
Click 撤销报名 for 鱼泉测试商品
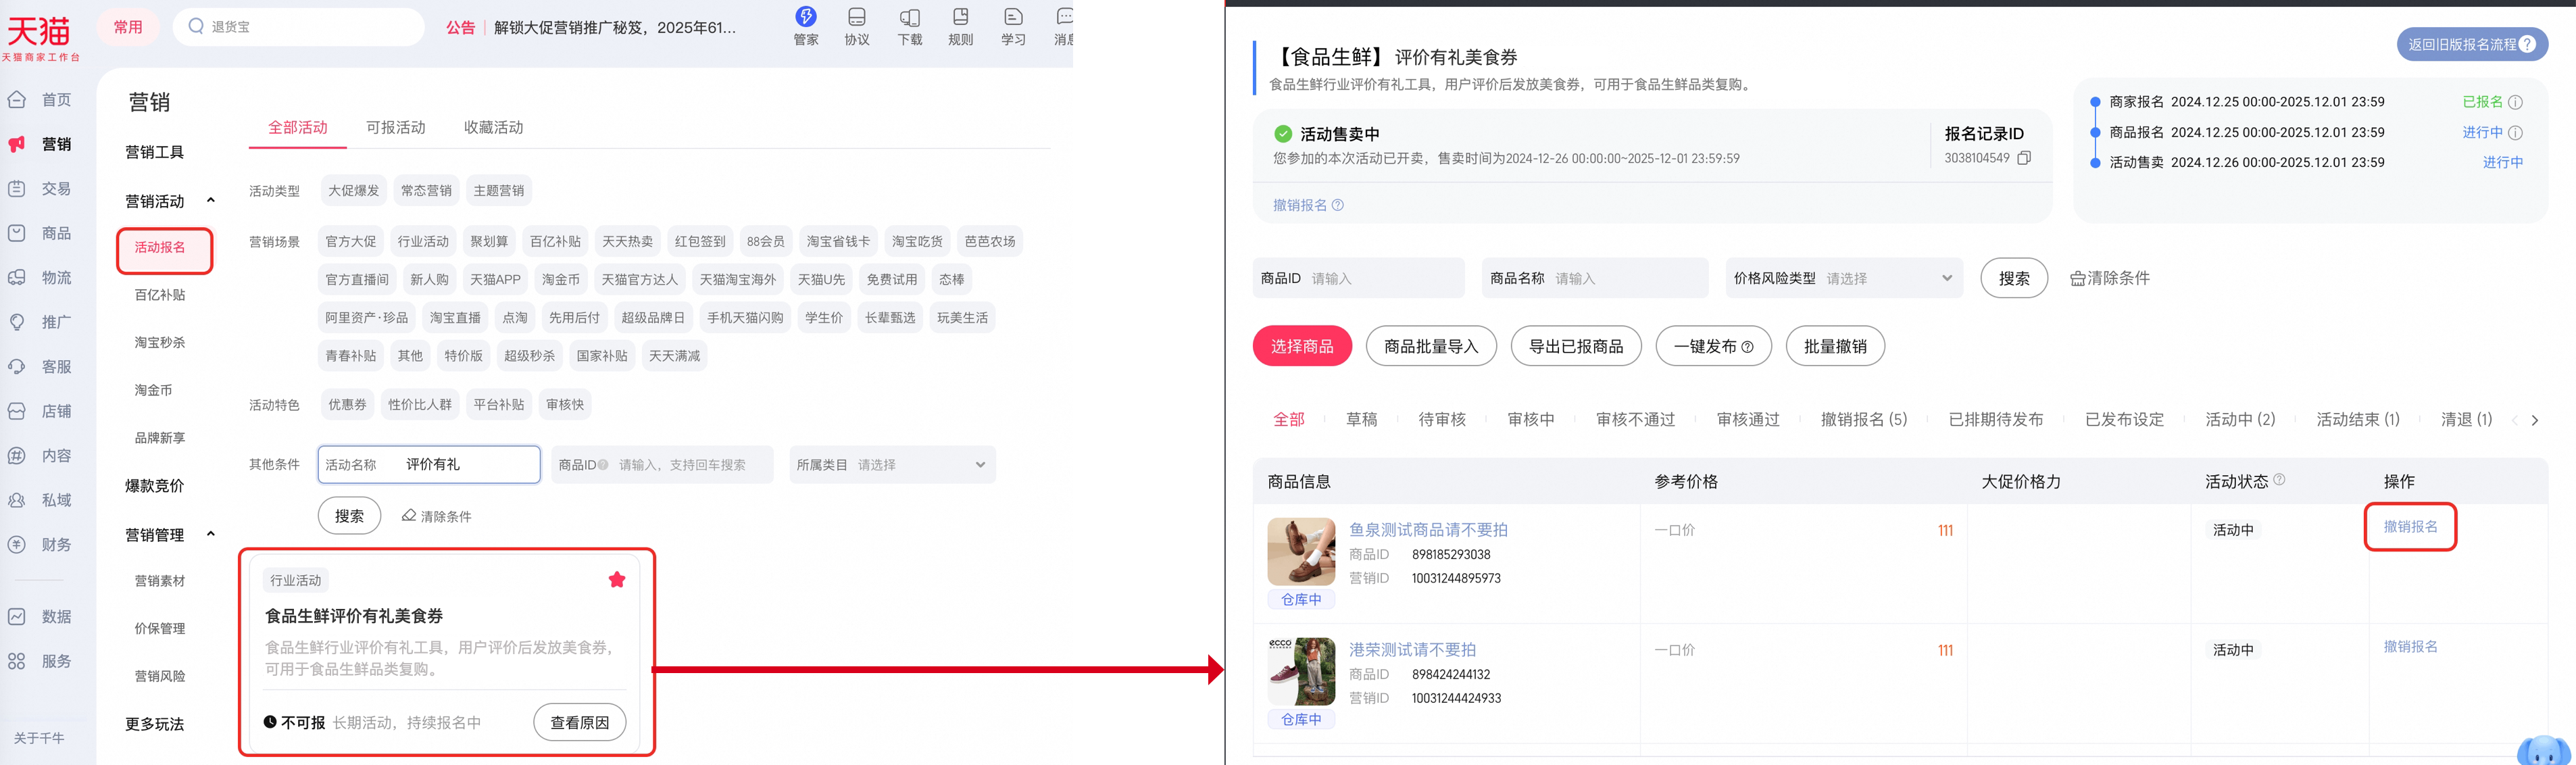(2410, 527)
